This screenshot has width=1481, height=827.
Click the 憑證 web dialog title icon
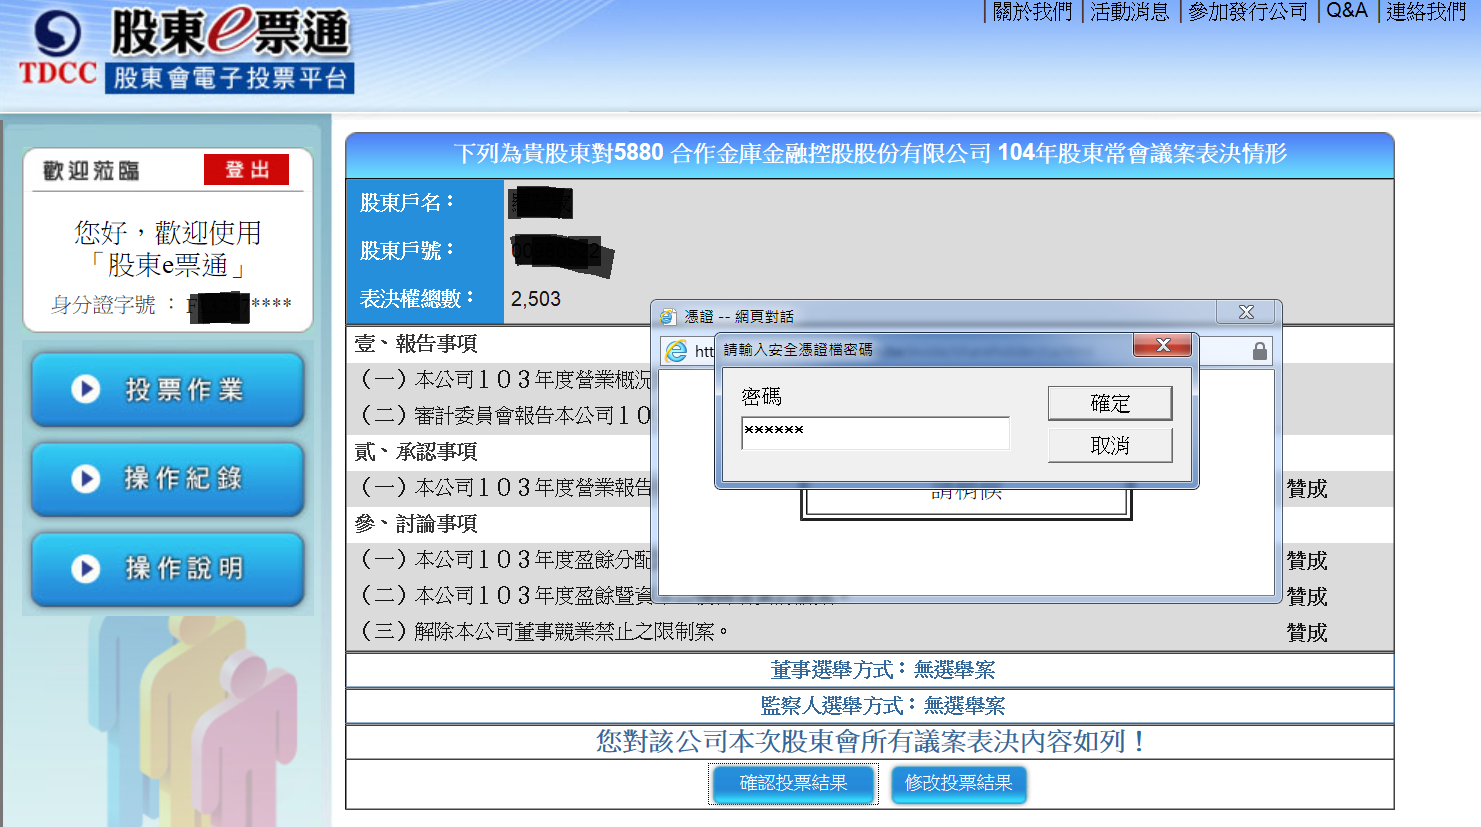(668, 316)
